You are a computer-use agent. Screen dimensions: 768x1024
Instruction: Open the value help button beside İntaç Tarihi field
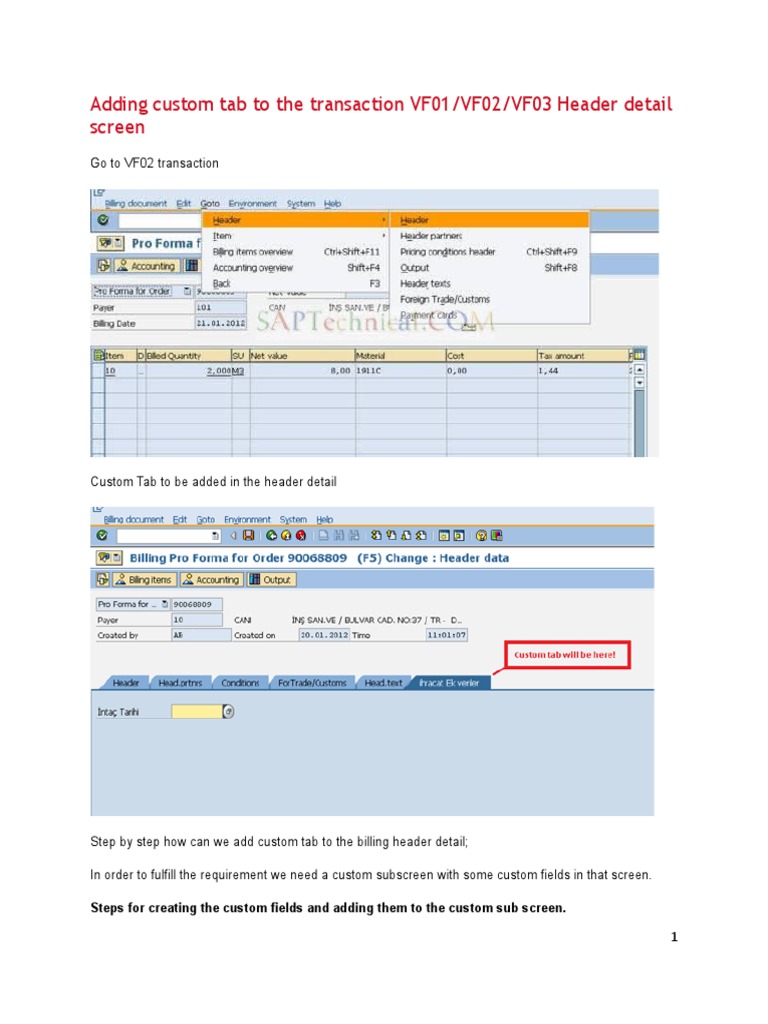(x=228, y=711)
